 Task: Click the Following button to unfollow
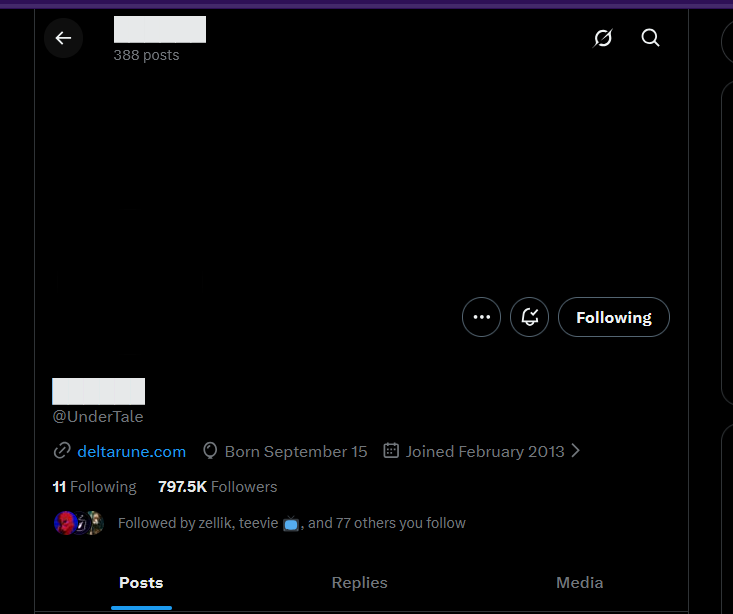coord(614,317)
